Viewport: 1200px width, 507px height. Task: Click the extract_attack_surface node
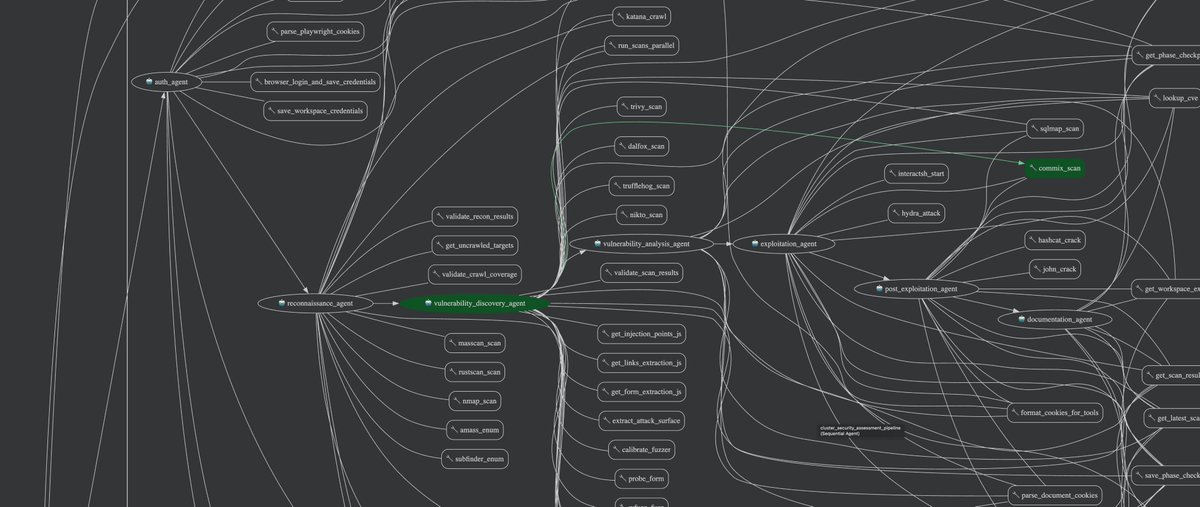641,421
